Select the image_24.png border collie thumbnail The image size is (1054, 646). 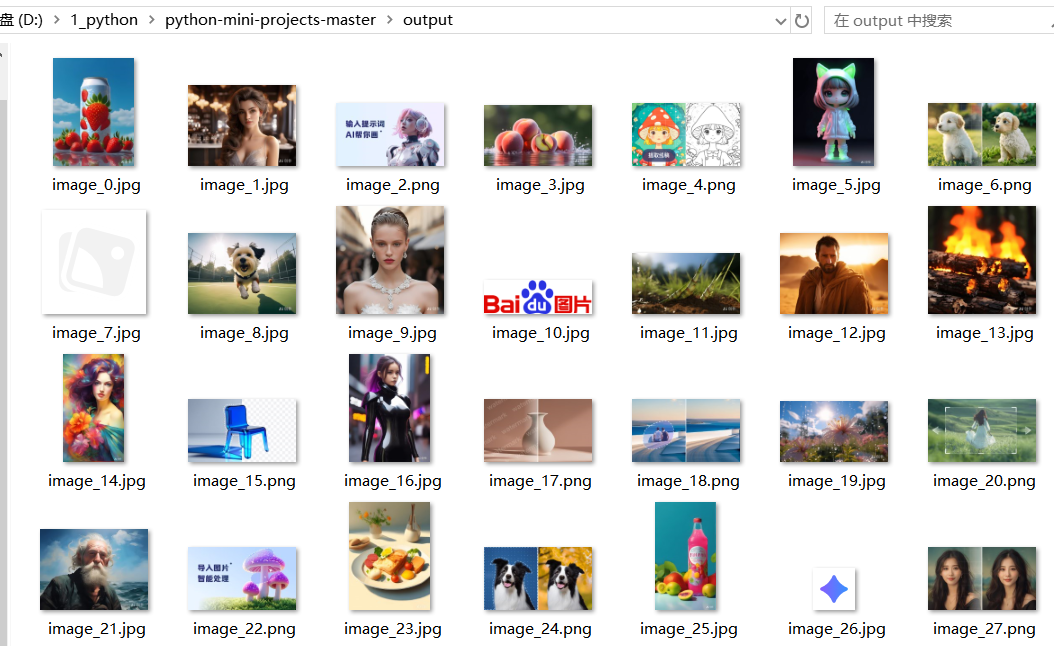538,579
